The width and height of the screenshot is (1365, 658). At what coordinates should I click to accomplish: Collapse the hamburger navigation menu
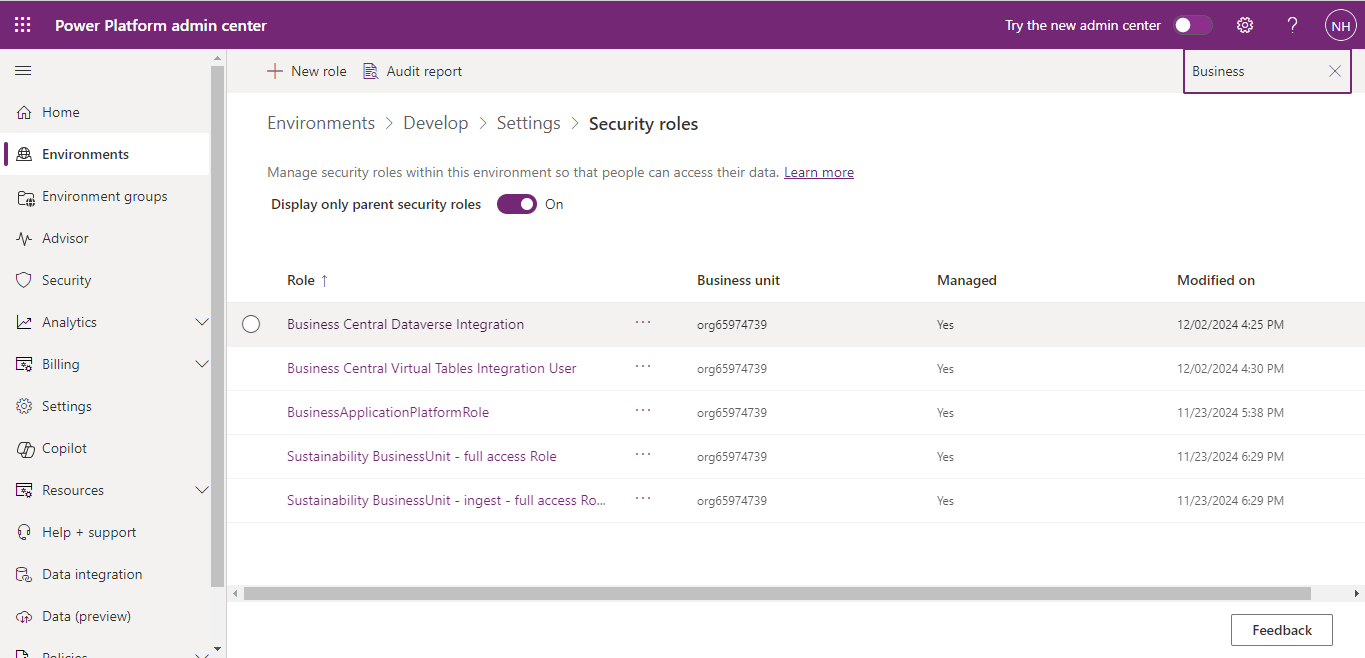(23, 71)
